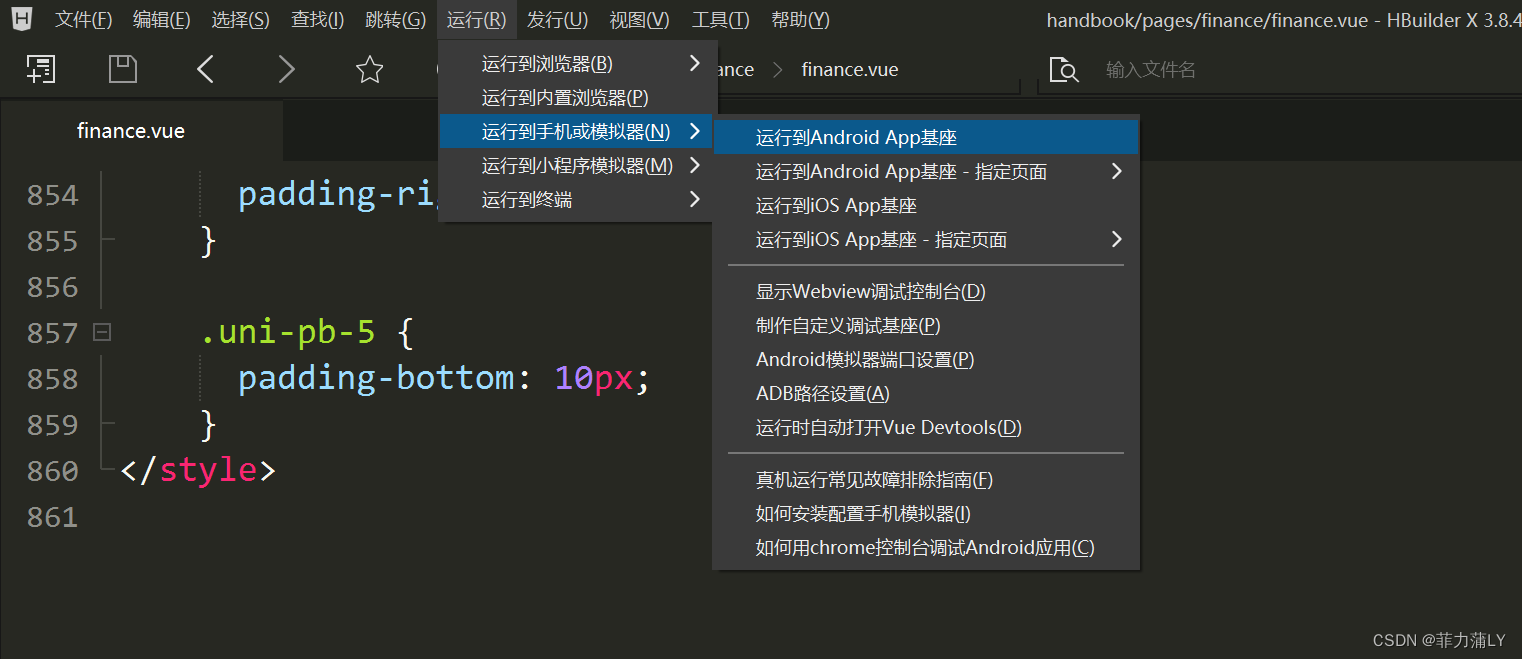
Task: Open the 工具(T) menu
Action: (x=721, y=19)
